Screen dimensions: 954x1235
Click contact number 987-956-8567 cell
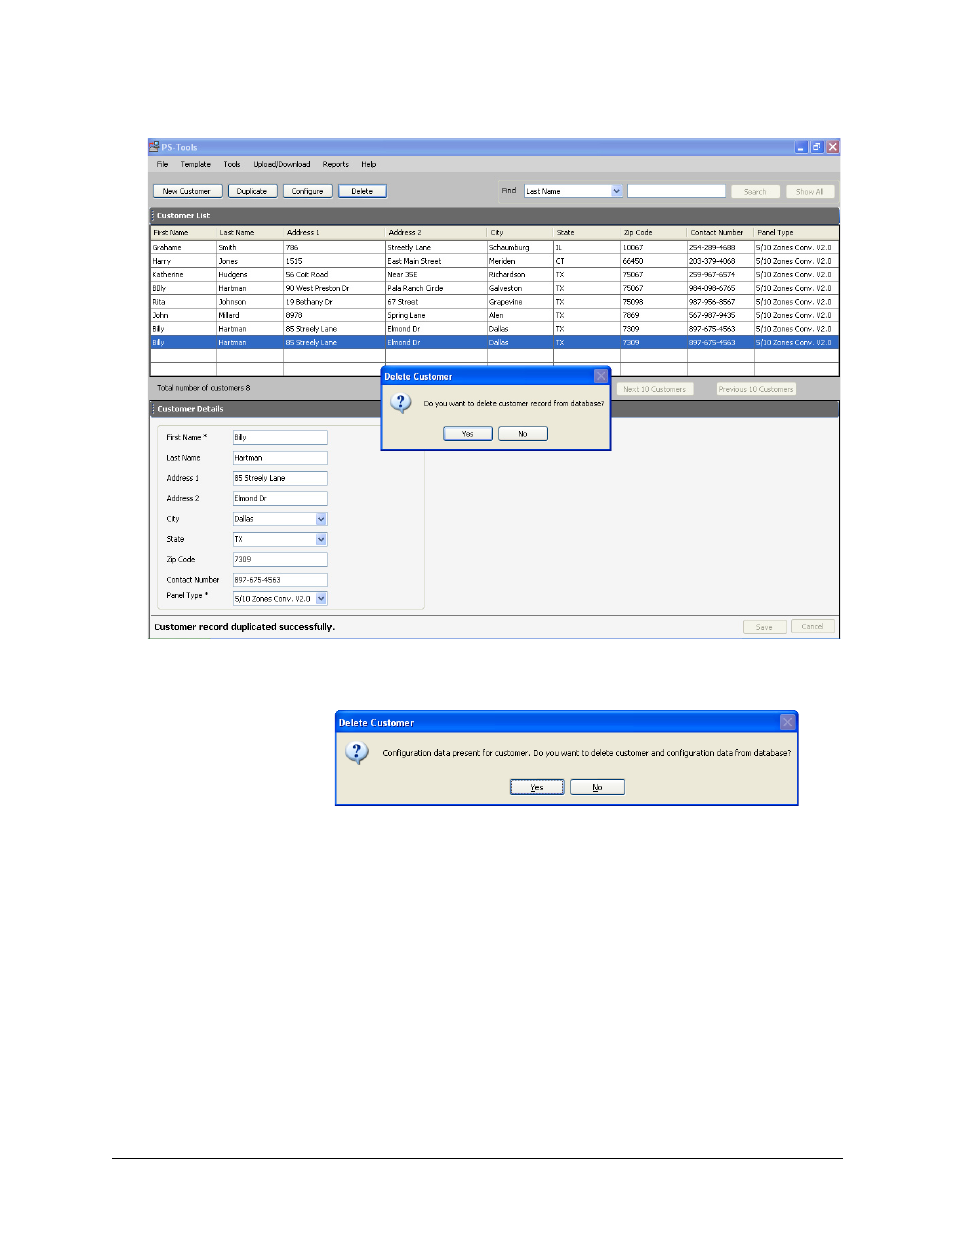721,301
